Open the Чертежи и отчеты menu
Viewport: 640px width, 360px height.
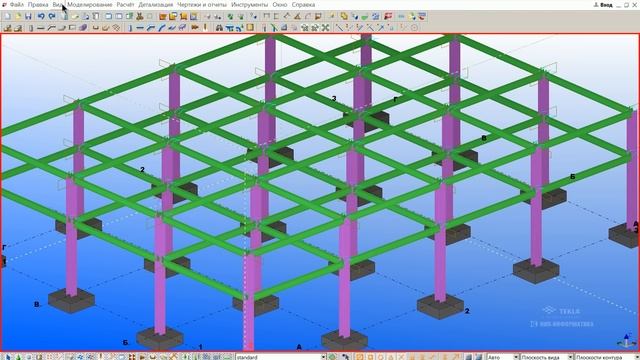click(x=202, y=5)
